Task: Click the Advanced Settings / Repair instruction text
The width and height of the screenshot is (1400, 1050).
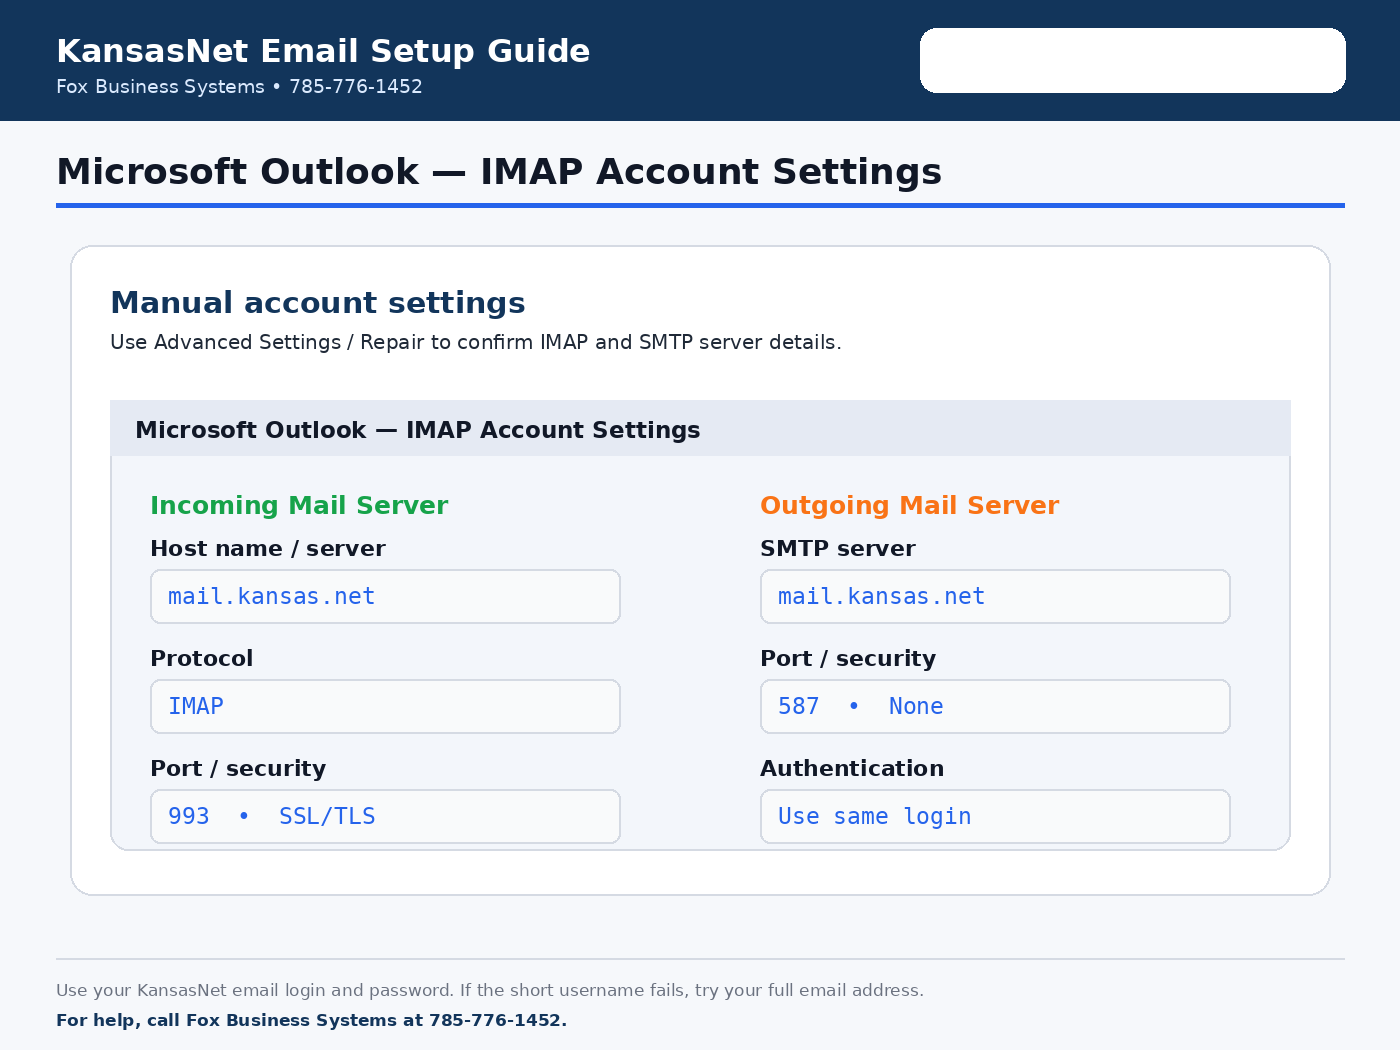Action: coord(475,343)
